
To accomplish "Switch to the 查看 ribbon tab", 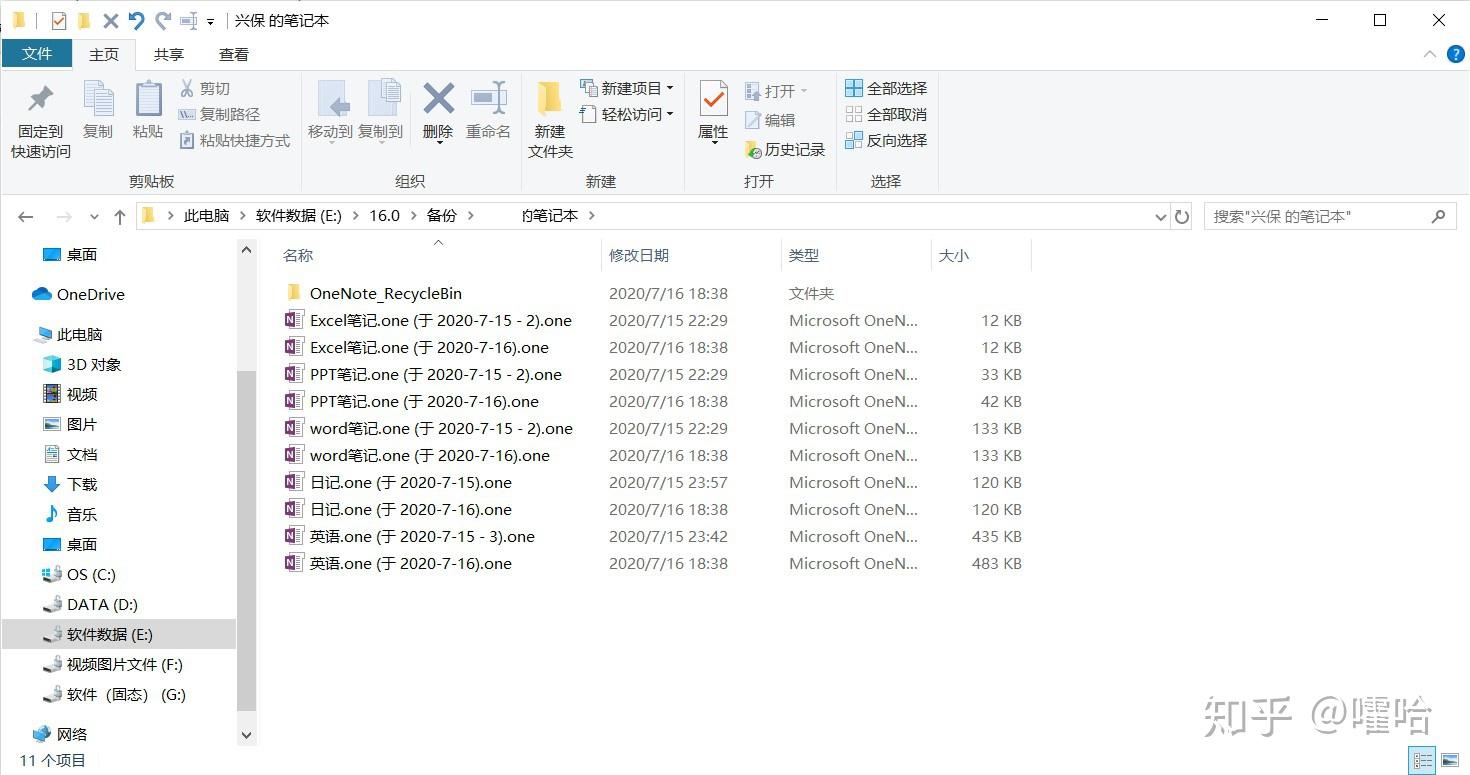I will click(234, 55).
